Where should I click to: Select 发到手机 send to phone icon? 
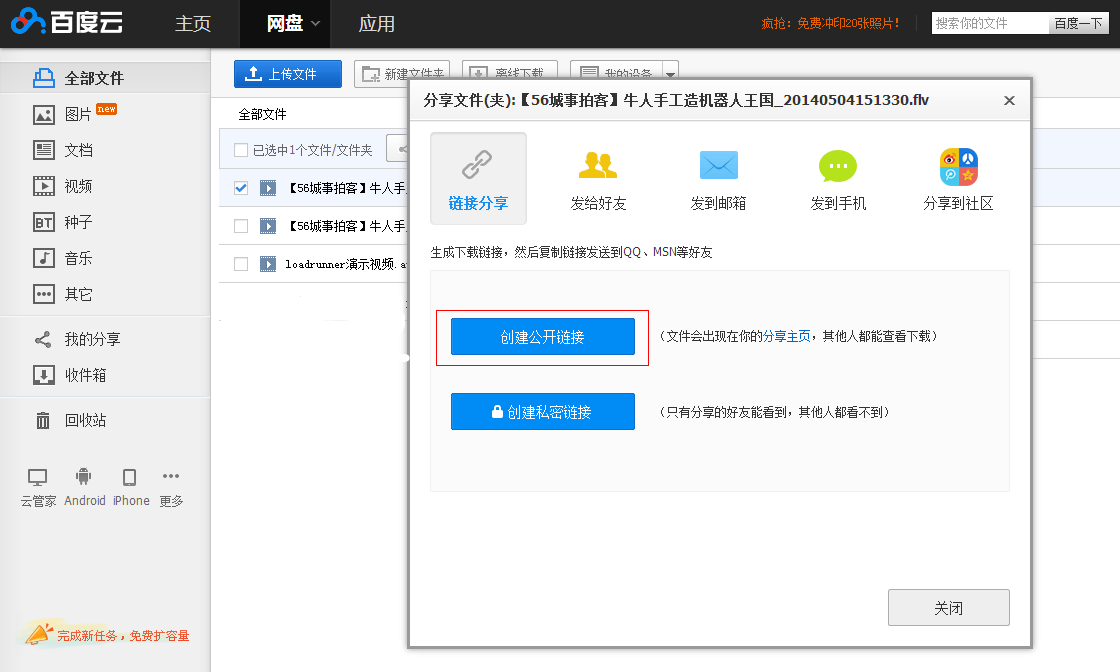(x=838, y=165)
